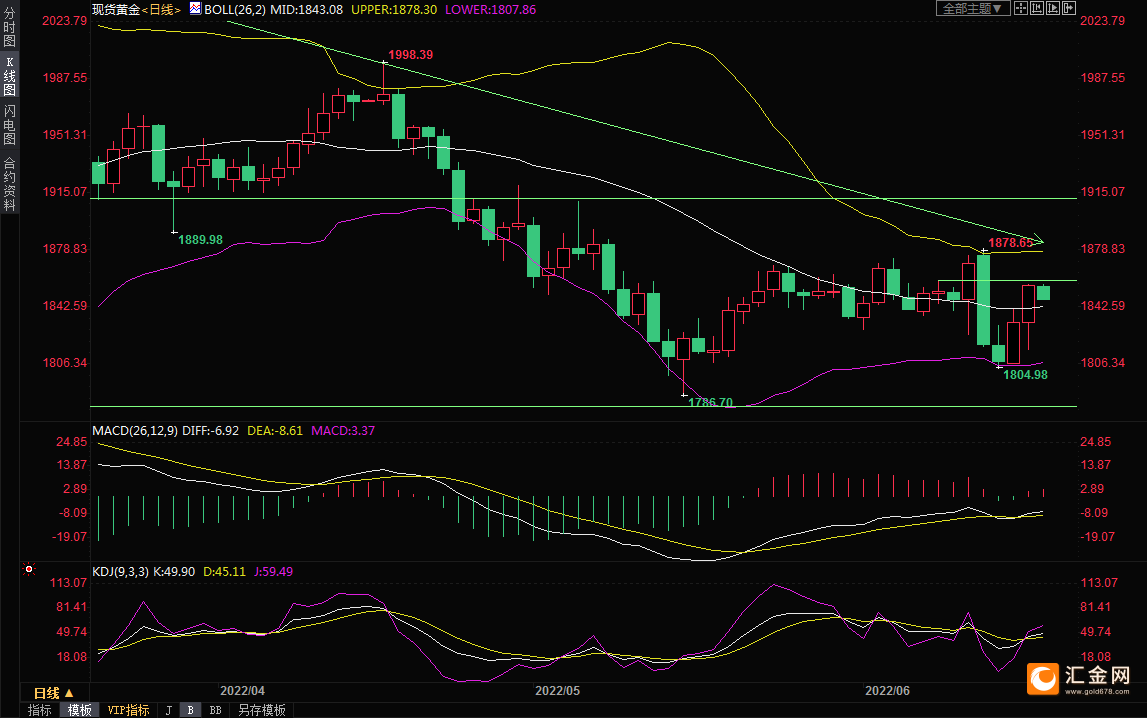
Task: Click the BOLL indicator chart icon
Action: (195, 9)
